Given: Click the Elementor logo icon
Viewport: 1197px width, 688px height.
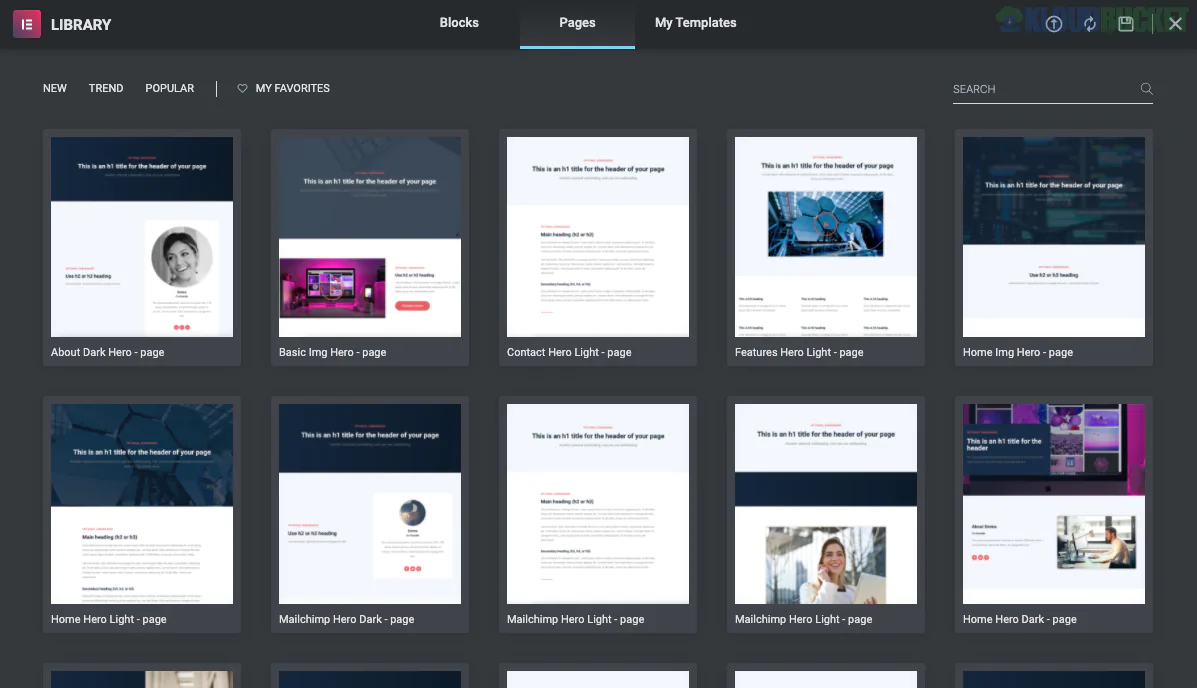Looking at the screenshot, I should 26,23.
